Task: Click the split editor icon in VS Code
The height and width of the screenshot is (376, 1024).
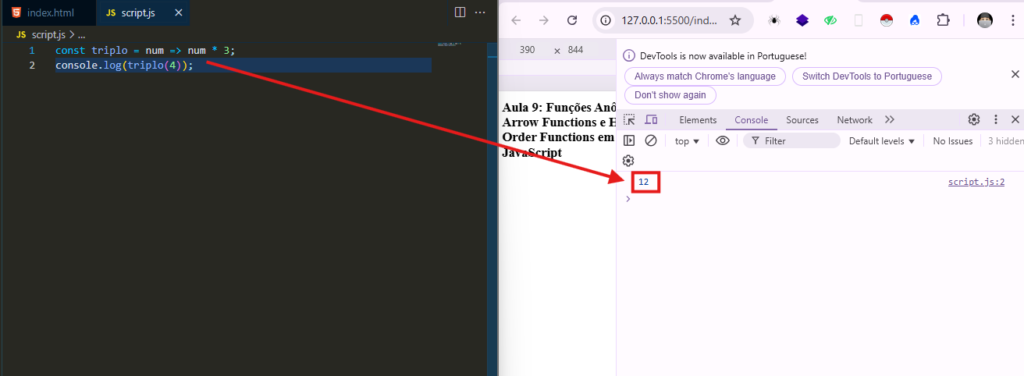Action: 460,12
